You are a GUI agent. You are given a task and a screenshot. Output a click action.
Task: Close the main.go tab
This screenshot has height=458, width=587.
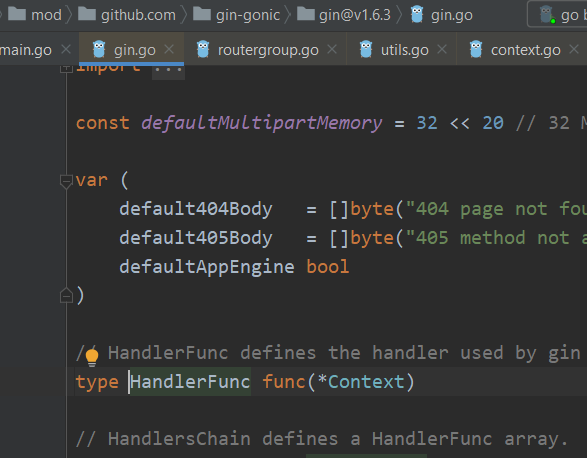tap(66, 49)
